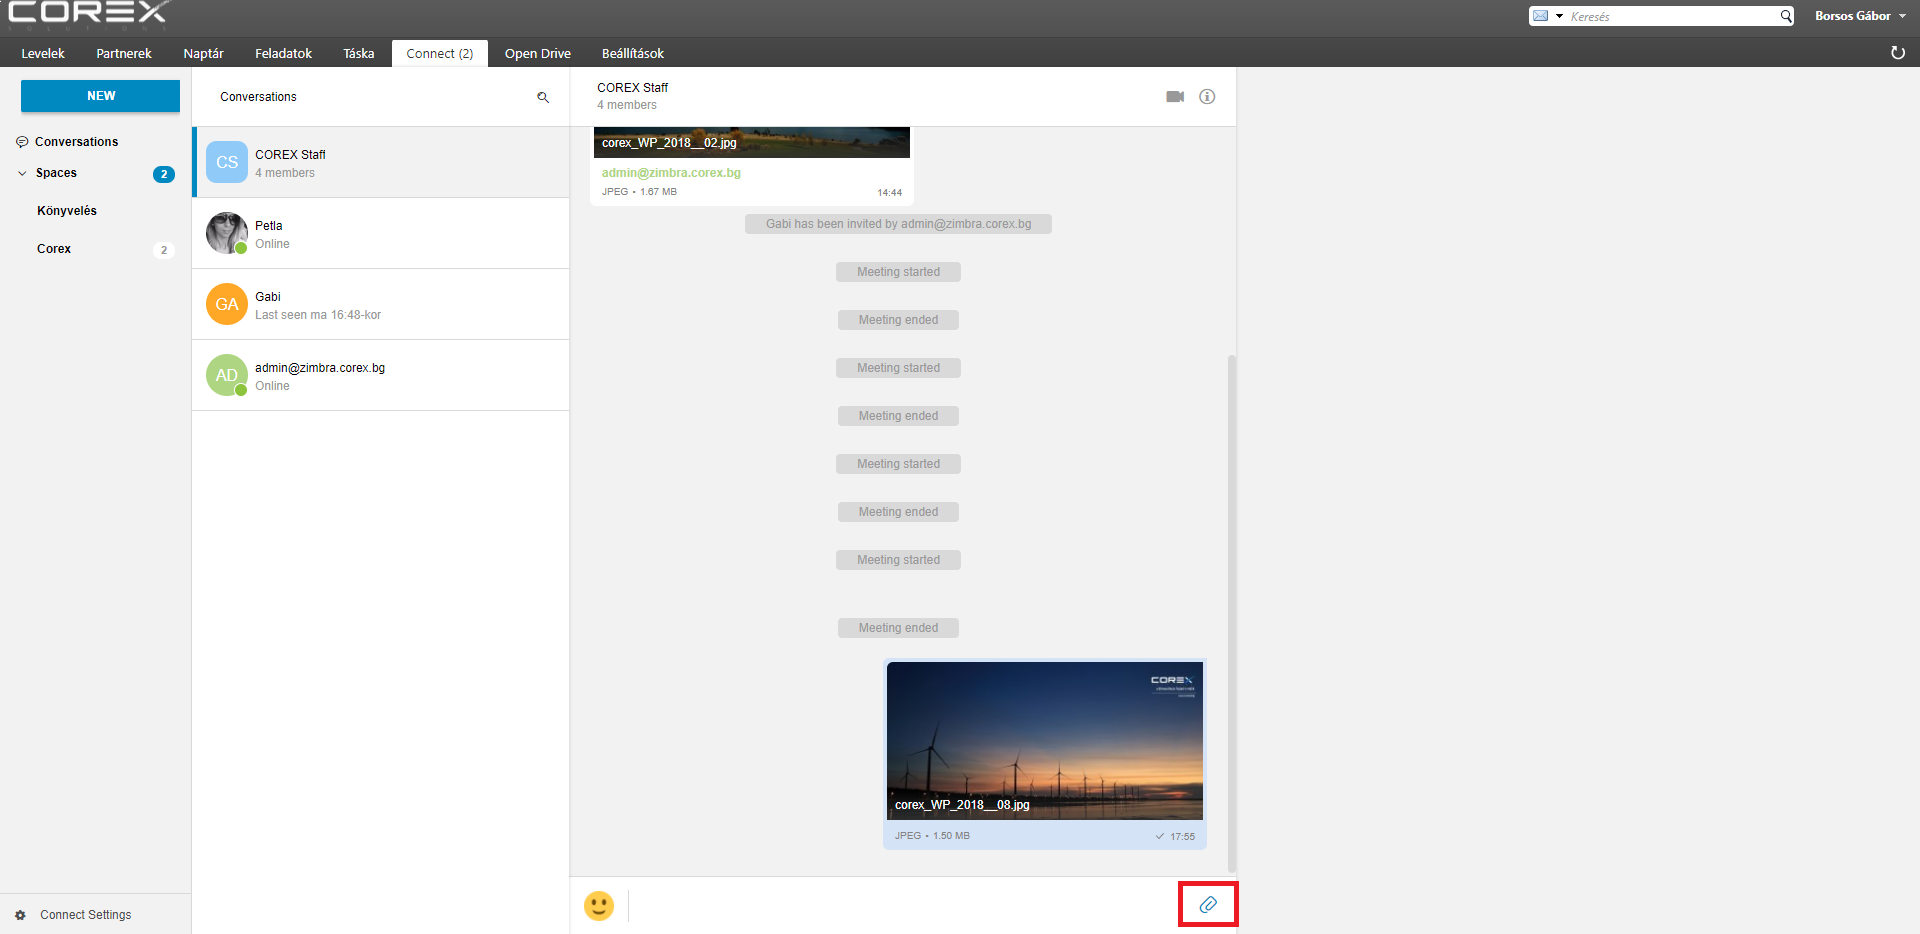Open Connect Settings
Screen dimensions: 1920x934
[85, 915]
